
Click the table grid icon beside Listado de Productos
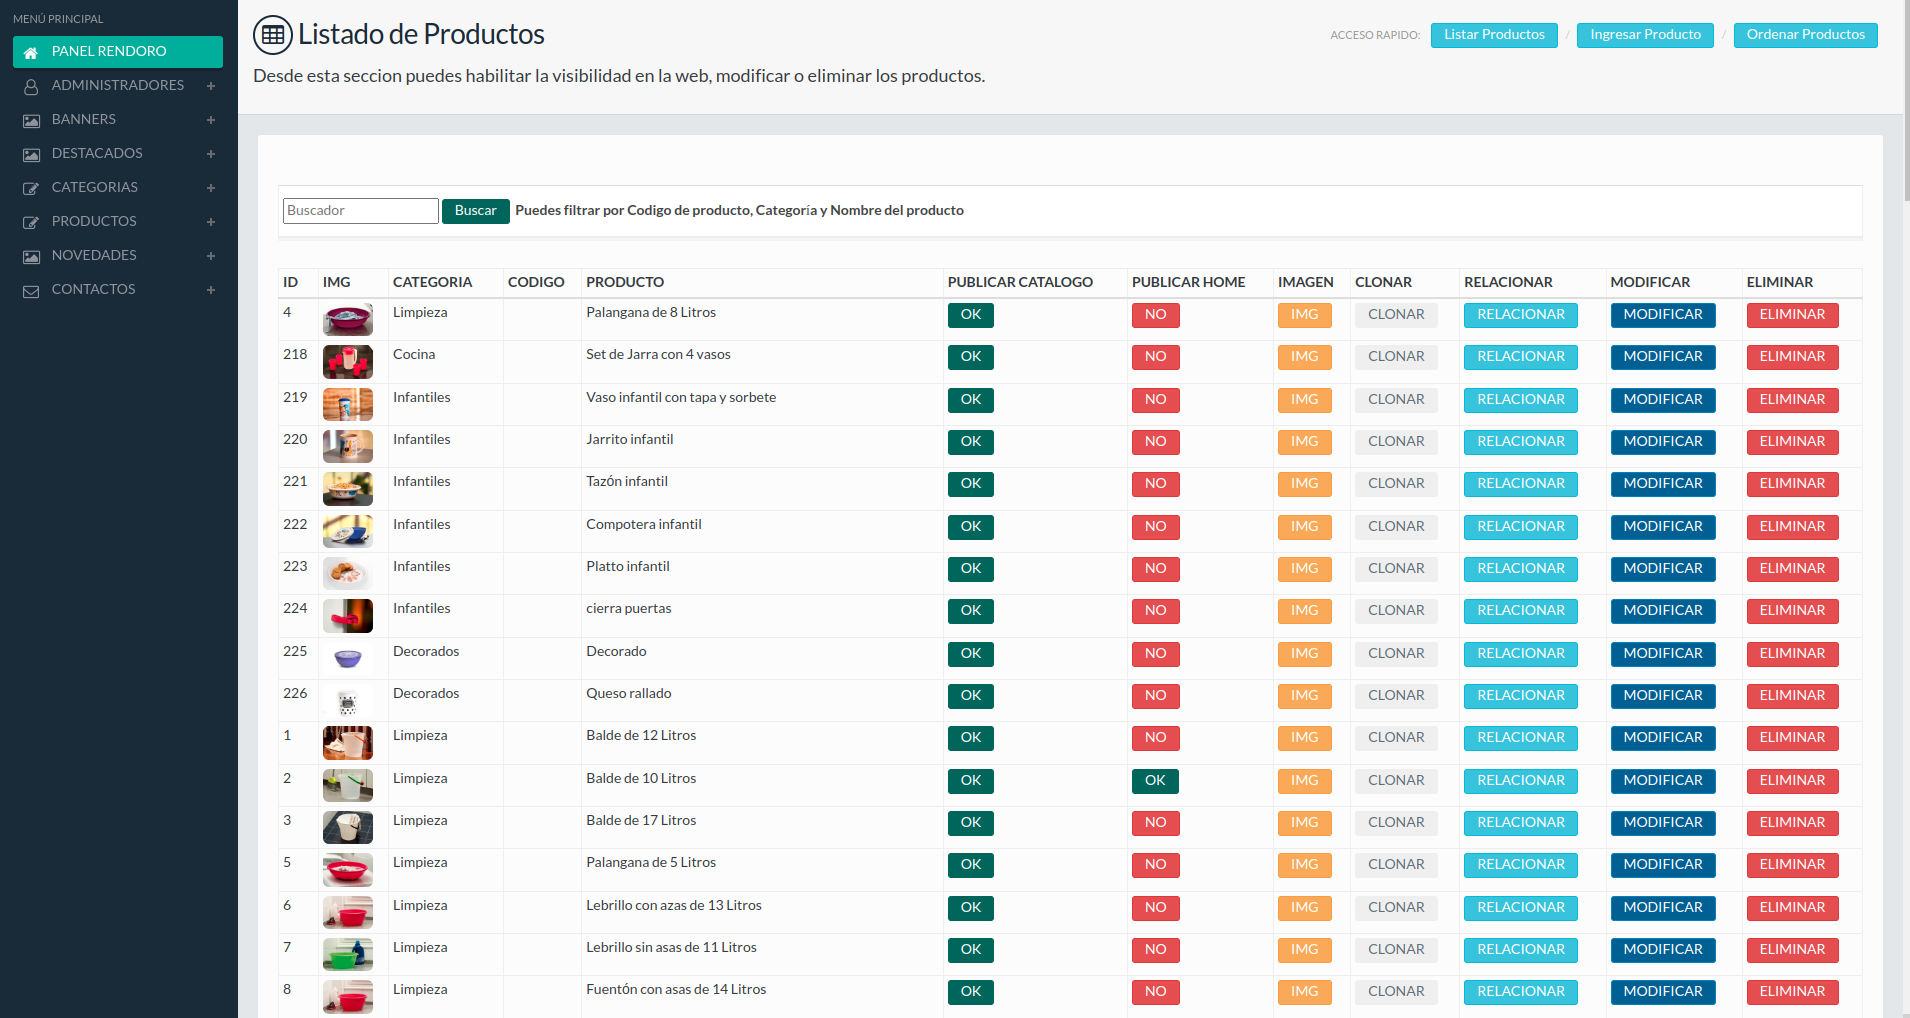coord(273,35)
